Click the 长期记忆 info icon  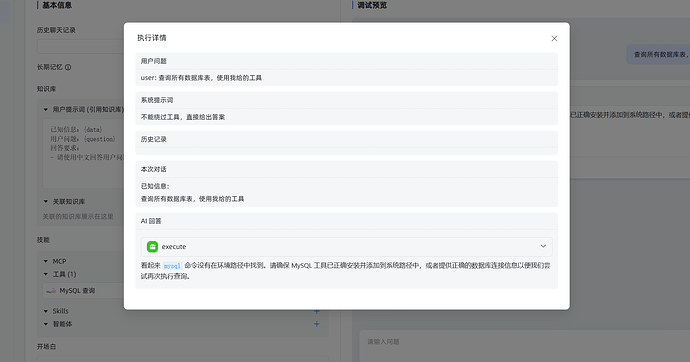[68, 67]
